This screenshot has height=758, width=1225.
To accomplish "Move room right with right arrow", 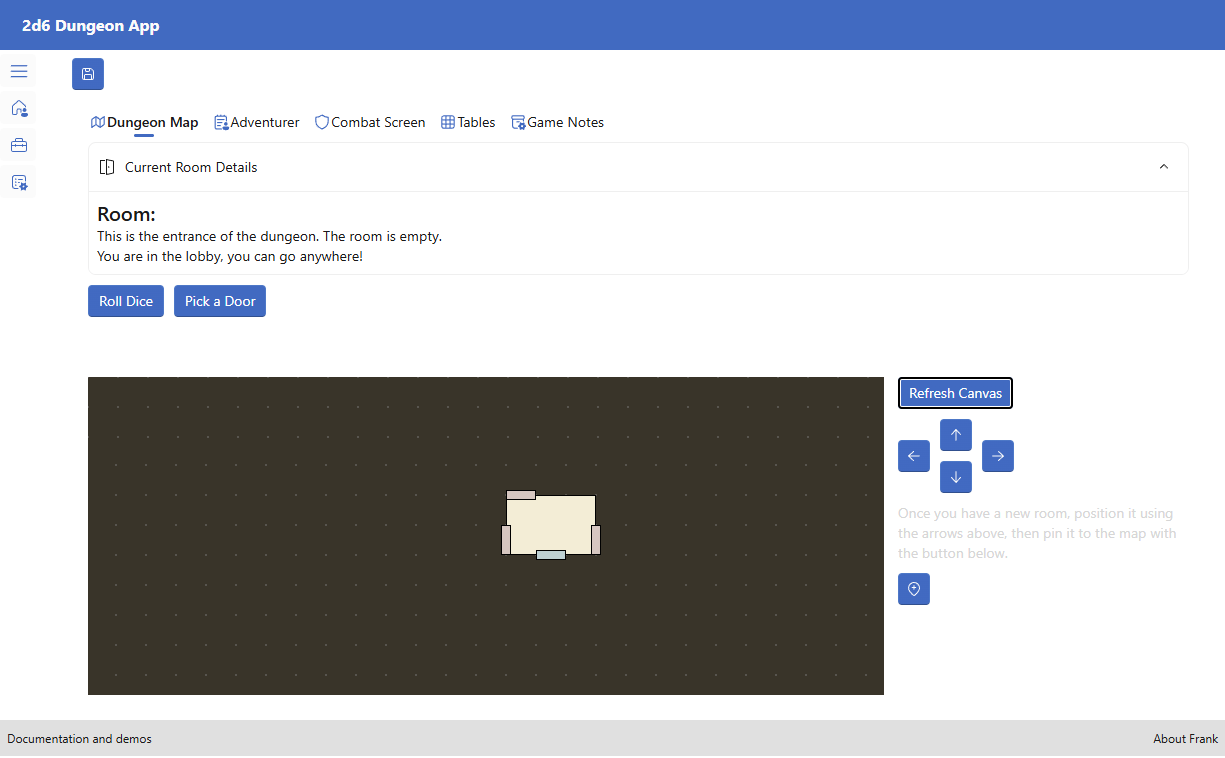I will point(998,456).
